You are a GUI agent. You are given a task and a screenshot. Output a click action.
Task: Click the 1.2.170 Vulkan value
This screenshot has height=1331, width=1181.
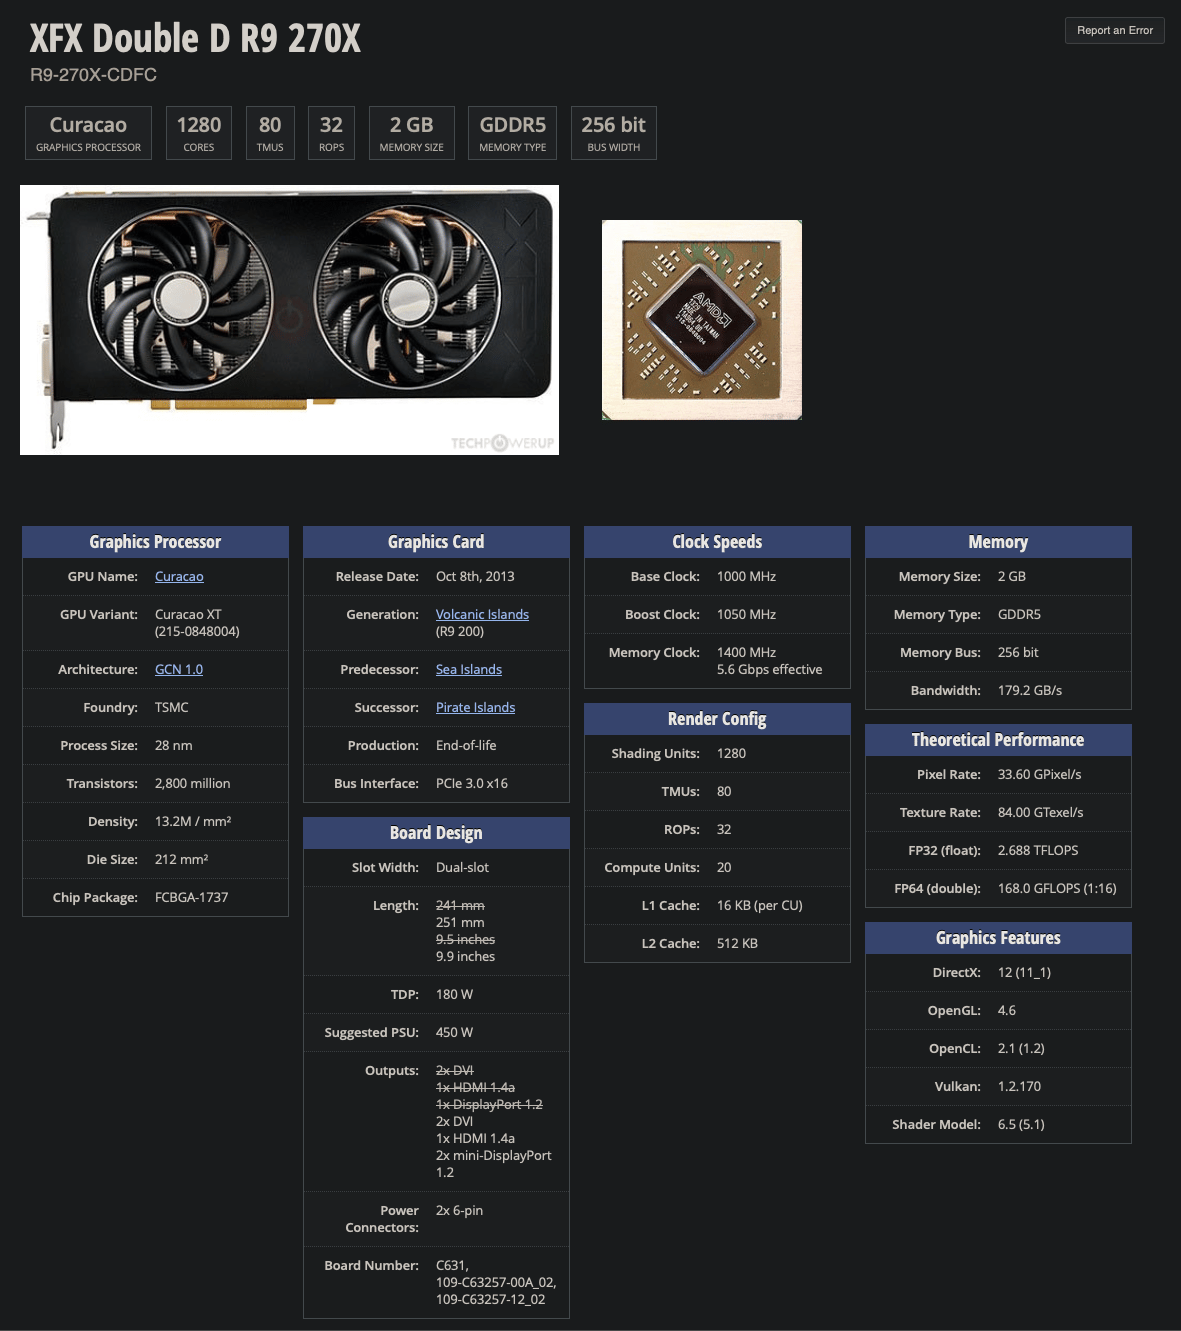click(x=1019, y=1087)
